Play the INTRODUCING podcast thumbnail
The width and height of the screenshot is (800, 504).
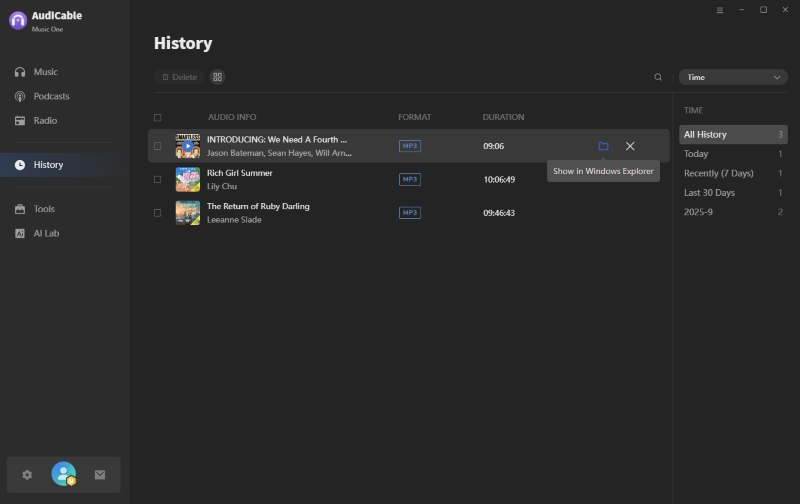tap(188, 146)
